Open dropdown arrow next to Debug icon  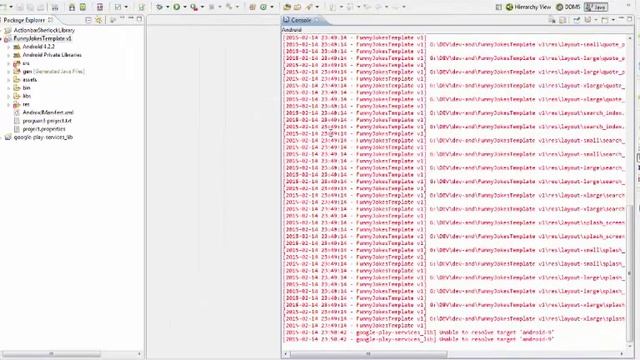[167, 7]
